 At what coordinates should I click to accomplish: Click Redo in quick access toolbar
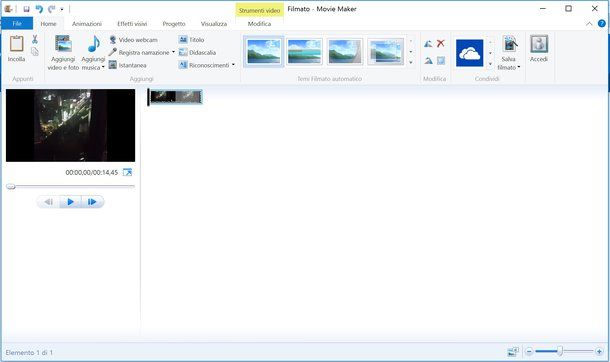click(x=52, y=9)
